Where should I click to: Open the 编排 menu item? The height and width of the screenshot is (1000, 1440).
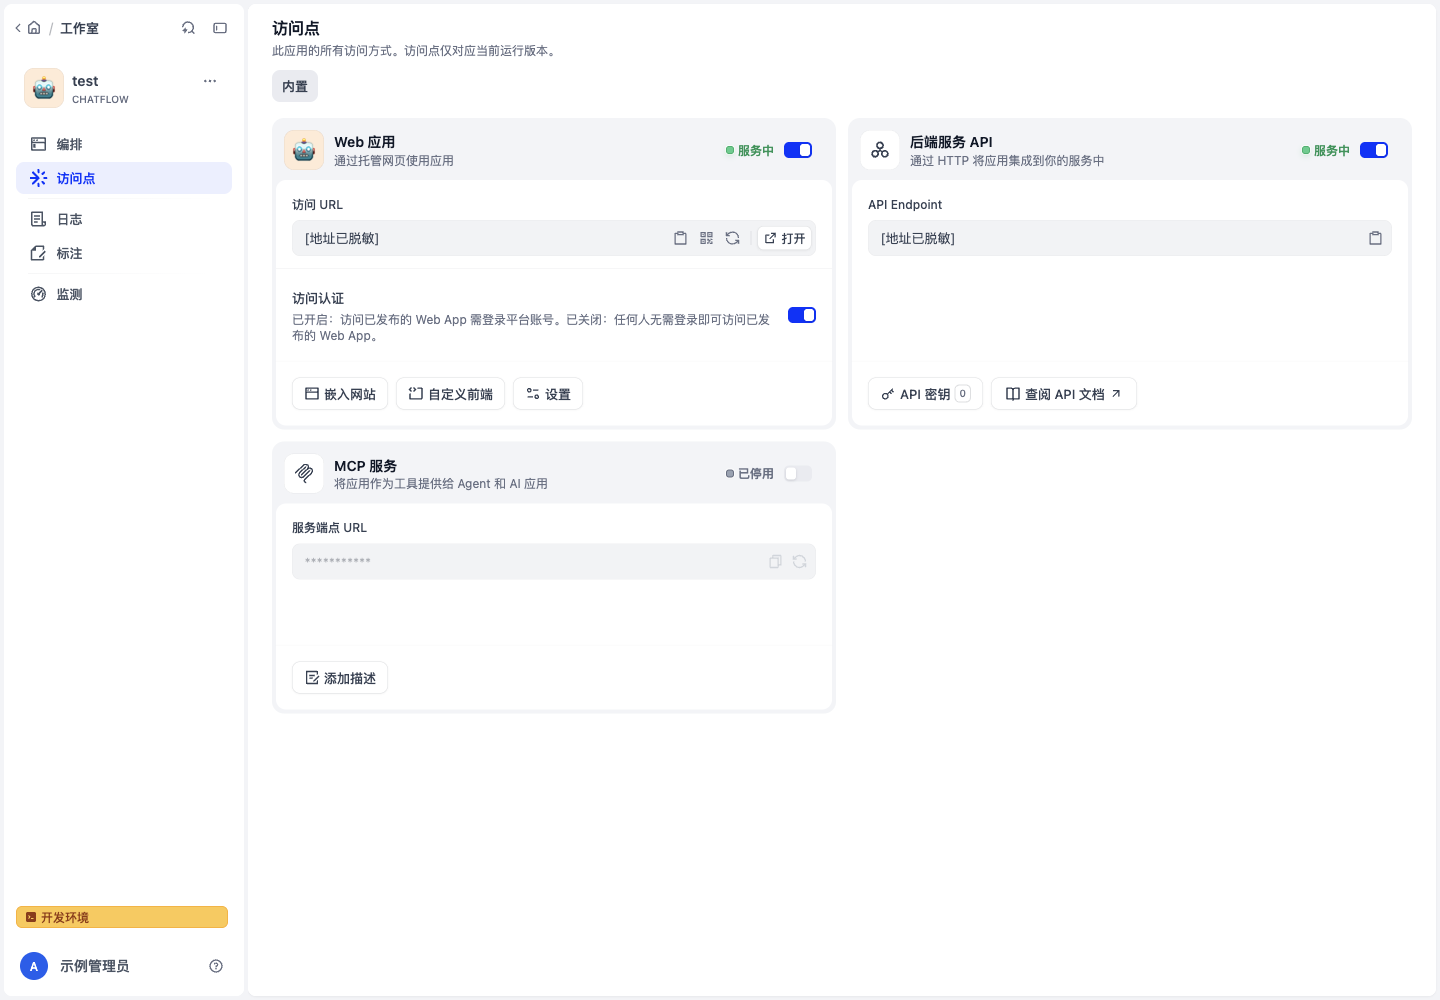(x=124, y=144)
